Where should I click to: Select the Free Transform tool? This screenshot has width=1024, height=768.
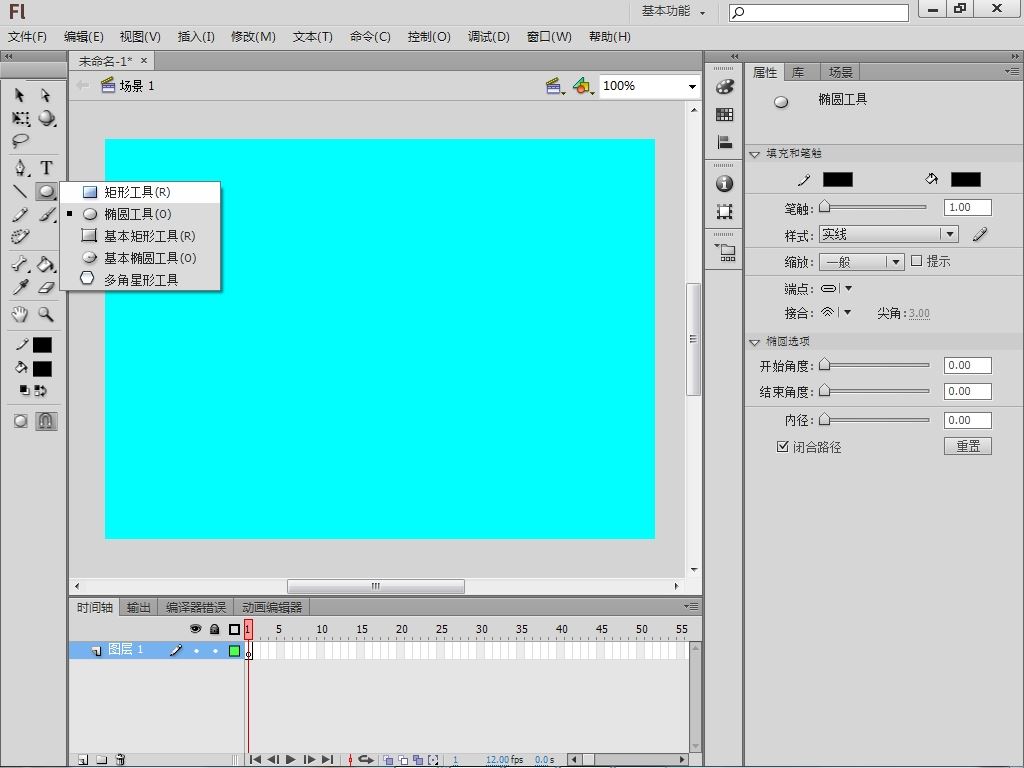pos(21,118)
